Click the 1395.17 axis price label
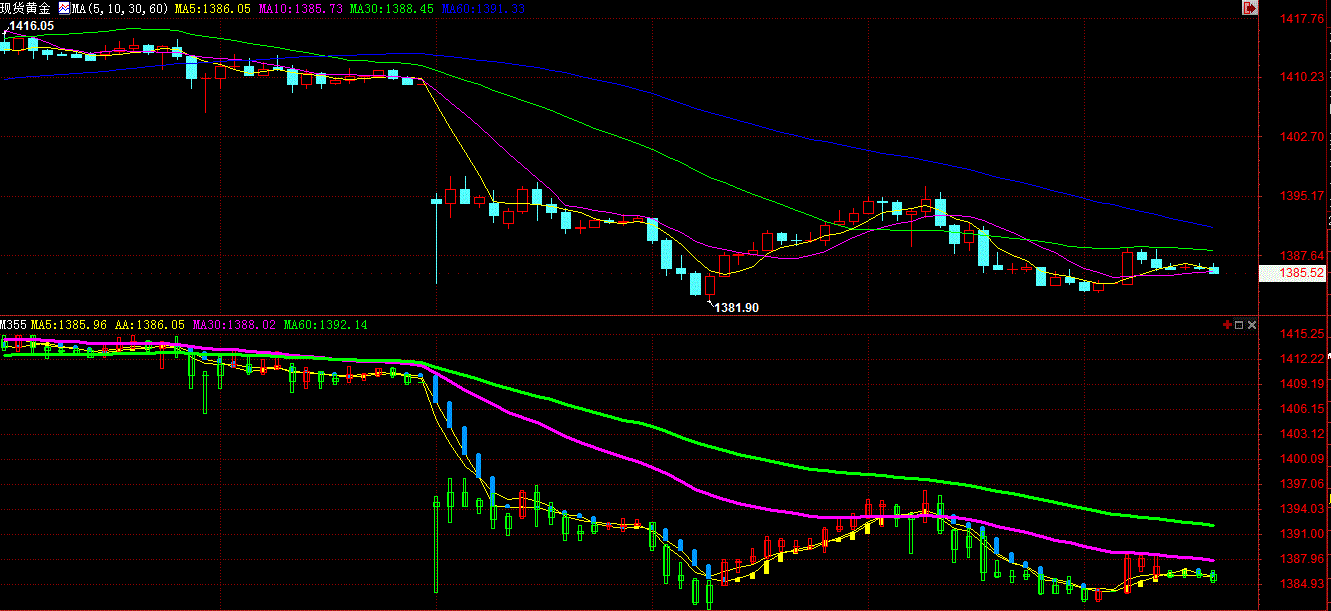The height and width of the screenshot is (611, 1331). tap(1303, 196)
